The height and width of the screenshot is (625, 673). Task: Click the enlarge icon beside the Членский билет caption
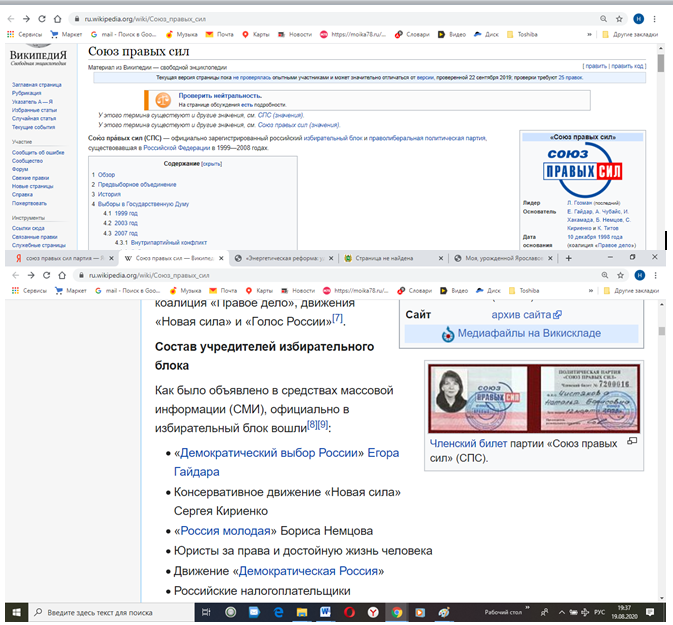coord(632,441)
